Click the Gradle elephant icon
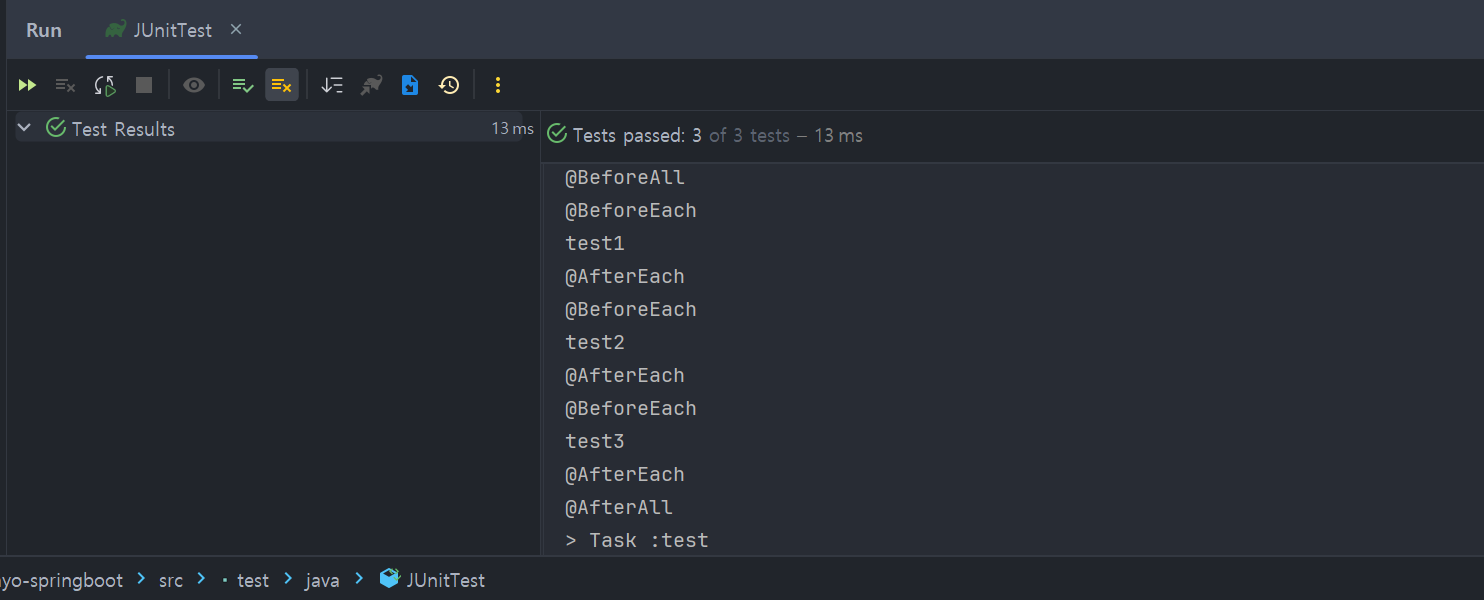Image resolution: width=1484 pixels, height=600 pixels. click(371, 85)
